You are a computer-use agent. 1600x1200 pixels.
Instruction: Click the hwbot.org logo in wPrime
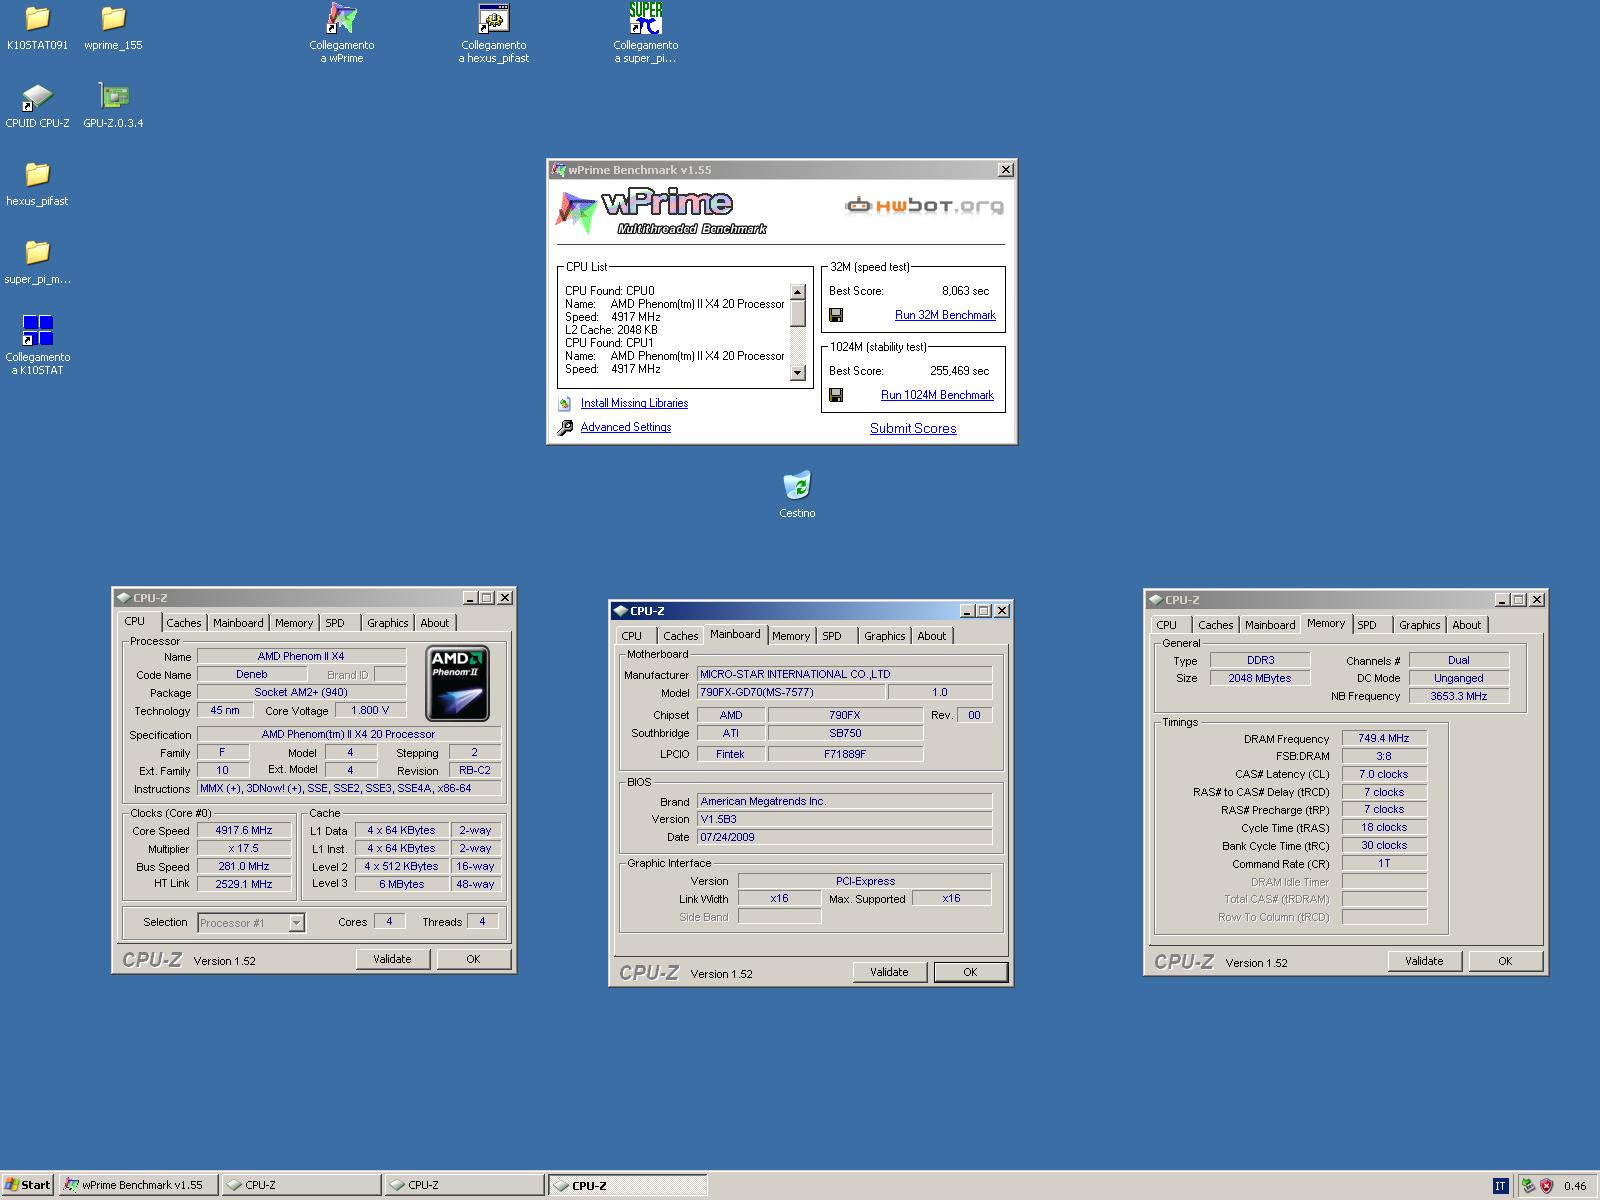(x=924, y=206)
